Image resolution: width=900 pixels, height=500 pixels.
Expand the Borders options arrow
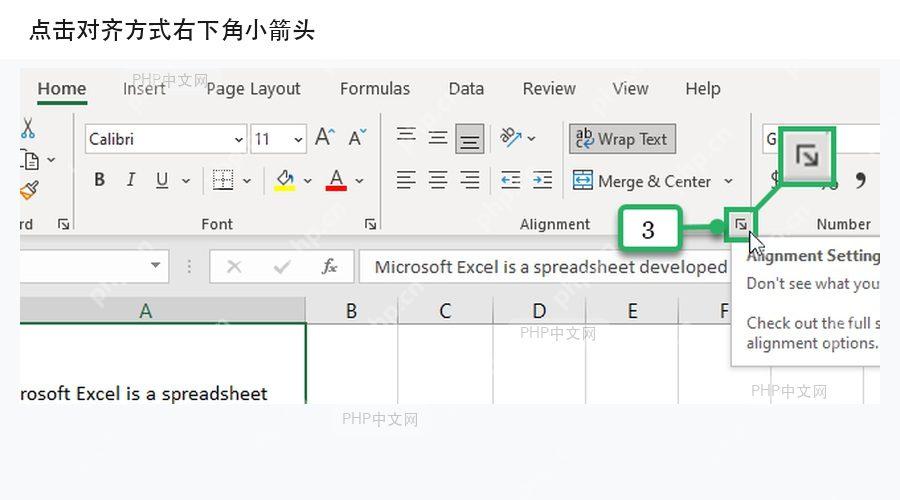(x=247, y=181)
